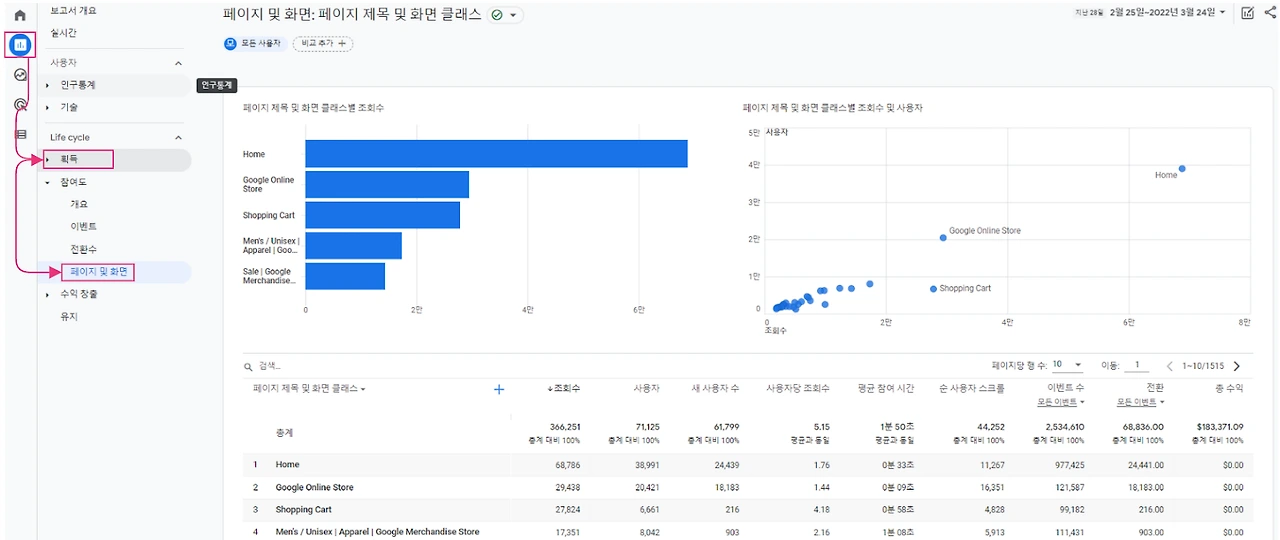Click the search magnifier icon above the table
1280x540 pixels.
pos(249,366)
